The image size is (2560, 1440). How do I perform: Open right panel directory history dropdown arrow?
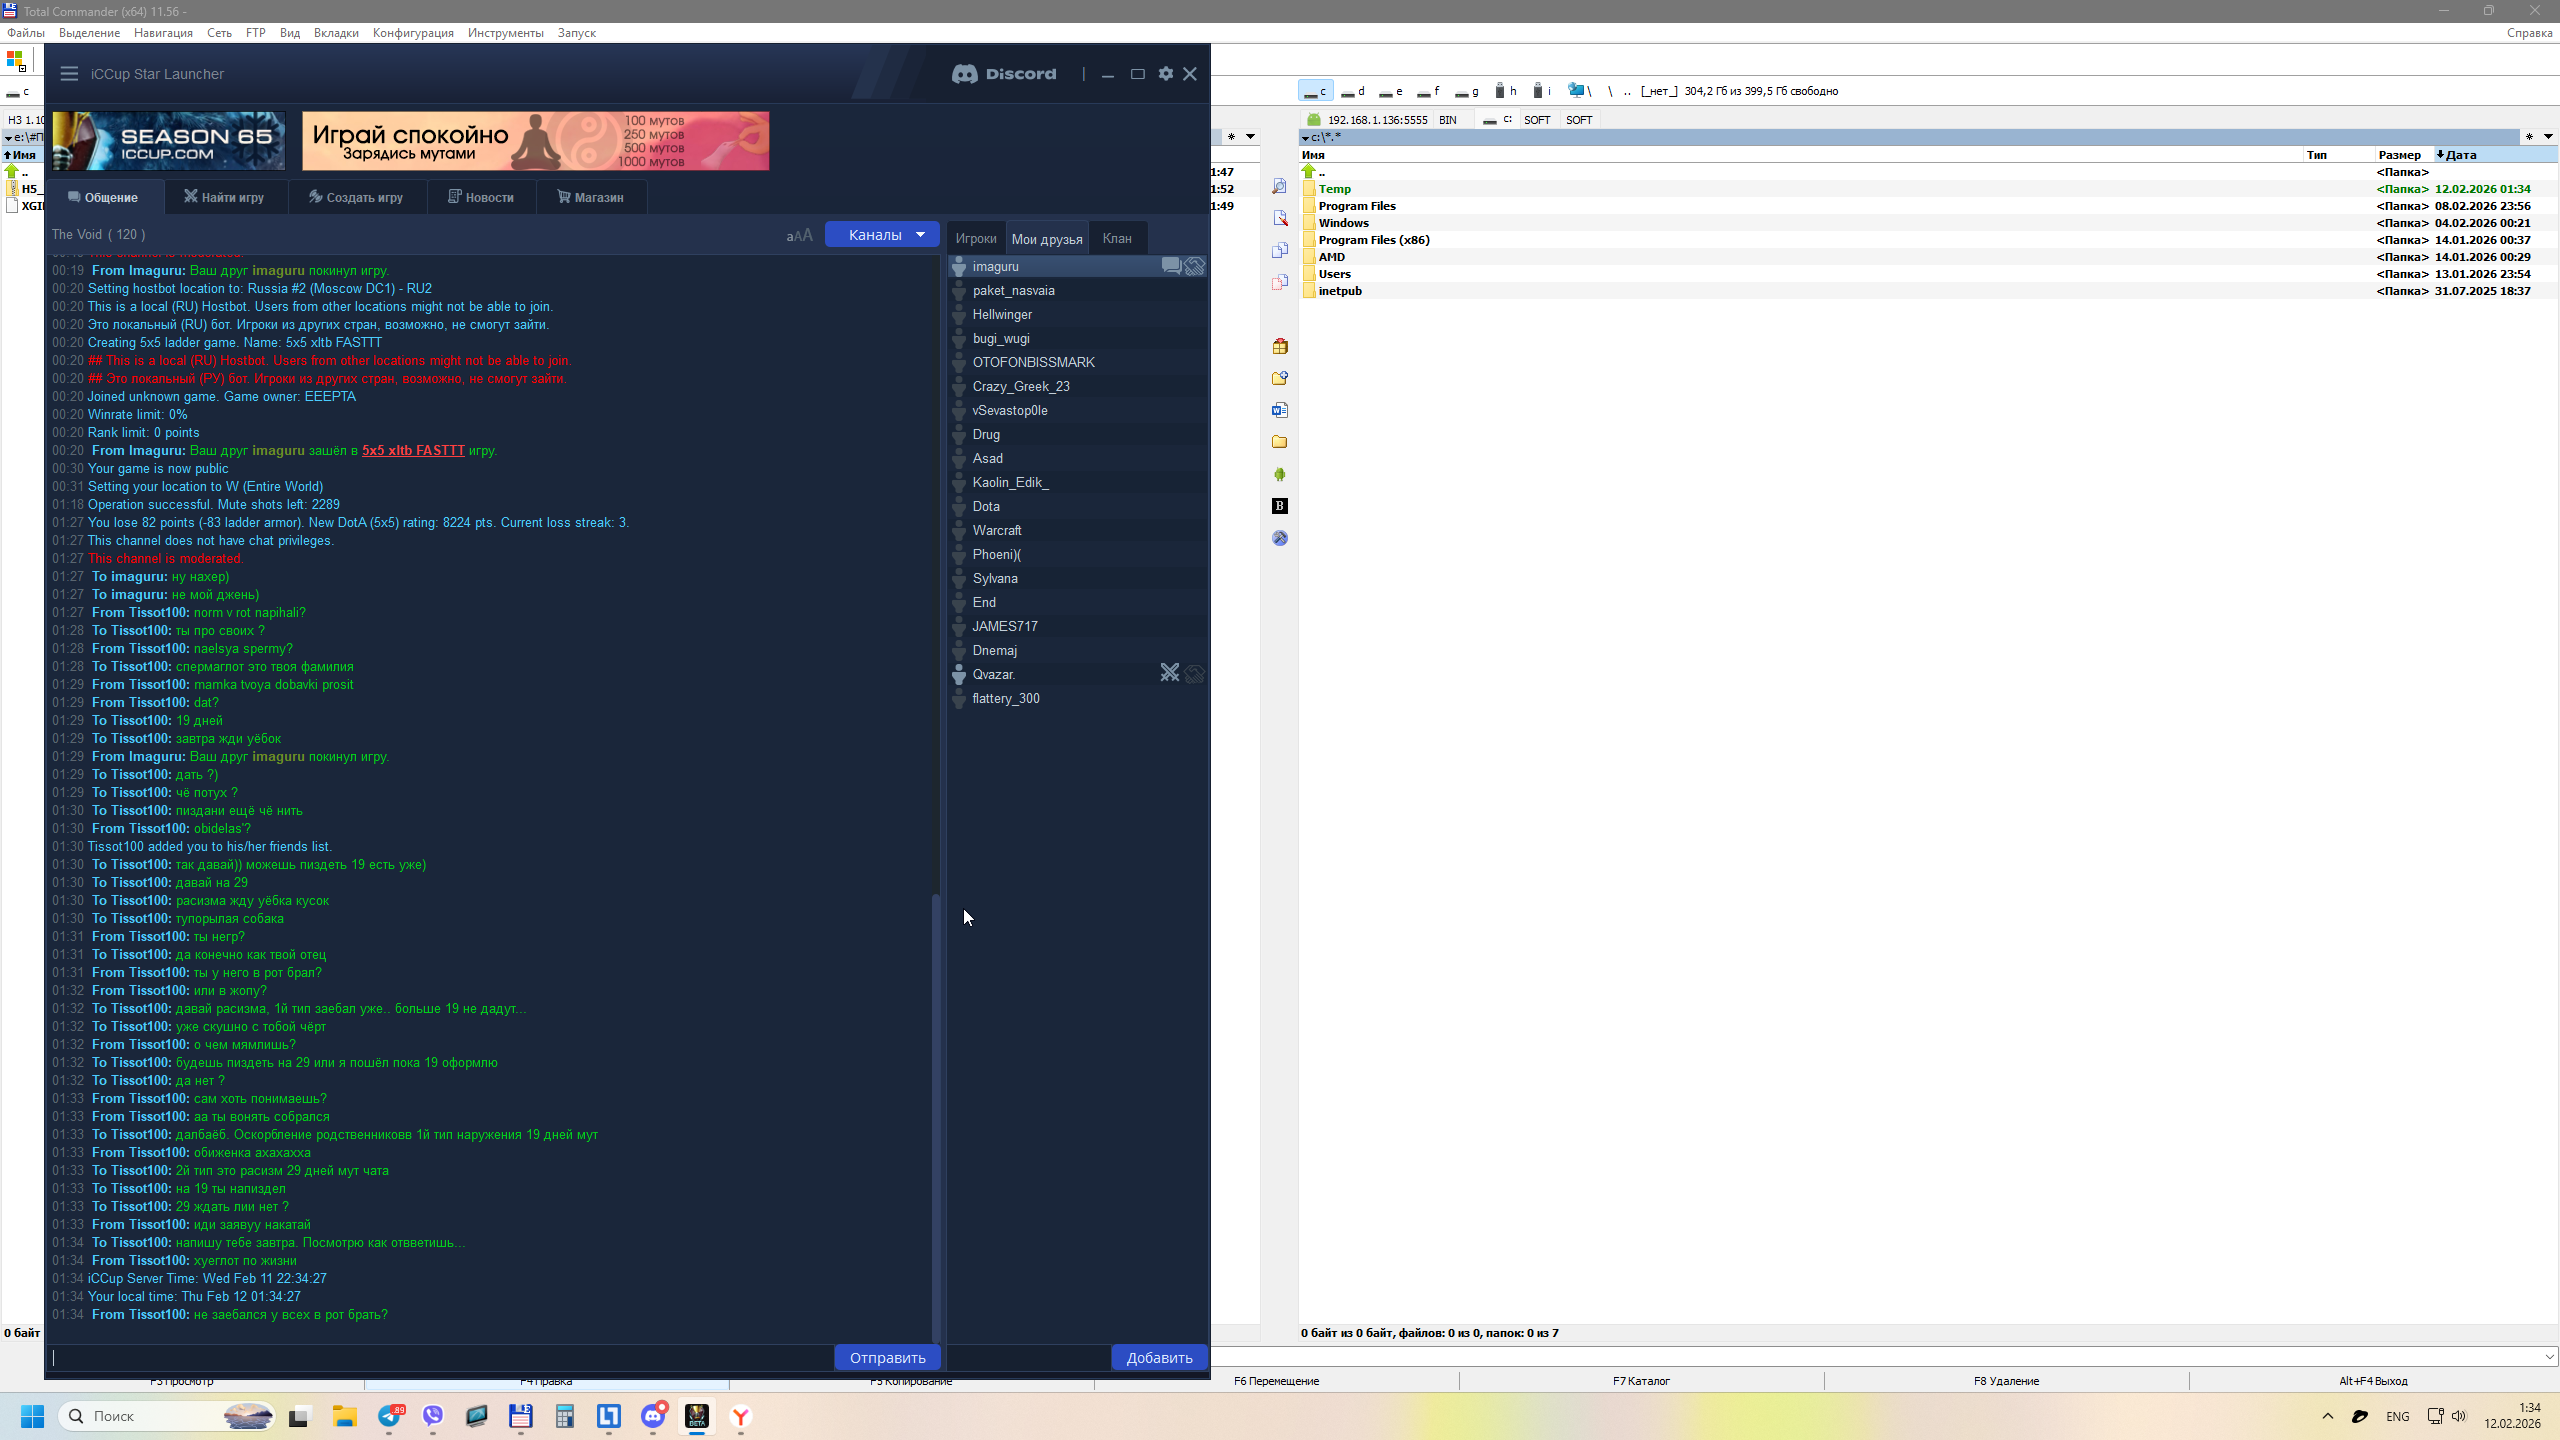point(2548,137)
